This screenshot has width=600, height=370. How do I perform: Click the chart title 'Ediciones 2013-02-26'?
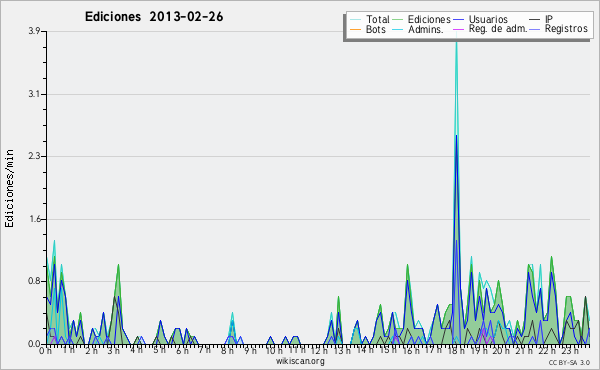click(154, 17)
